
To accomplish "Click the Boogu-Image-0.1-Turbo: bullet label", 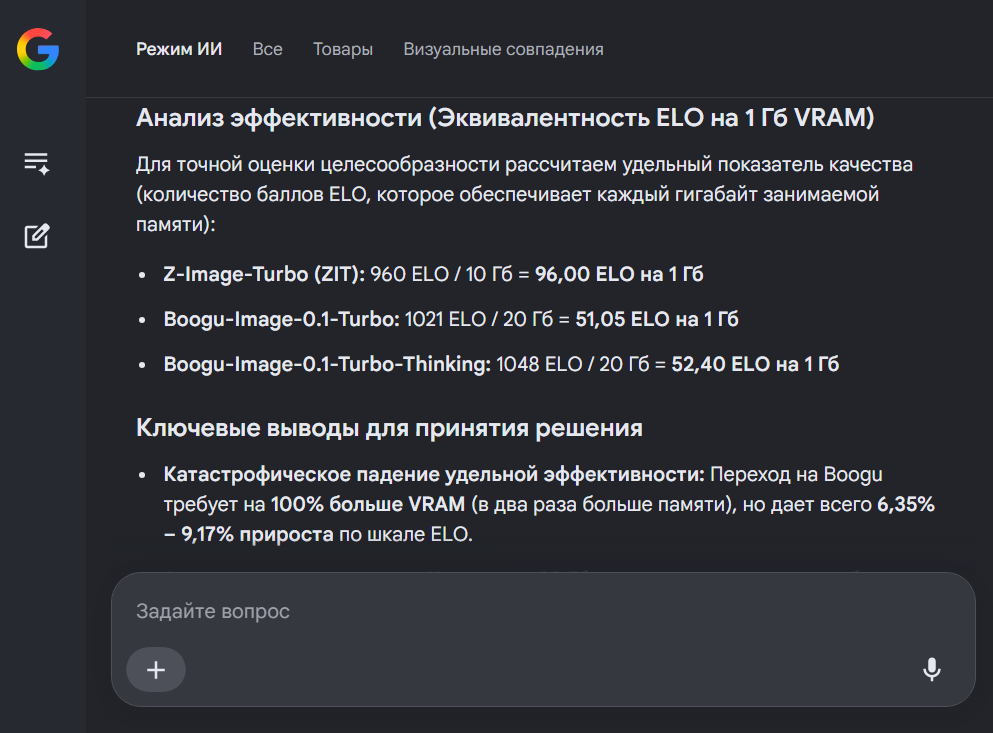I will [282, 319].
